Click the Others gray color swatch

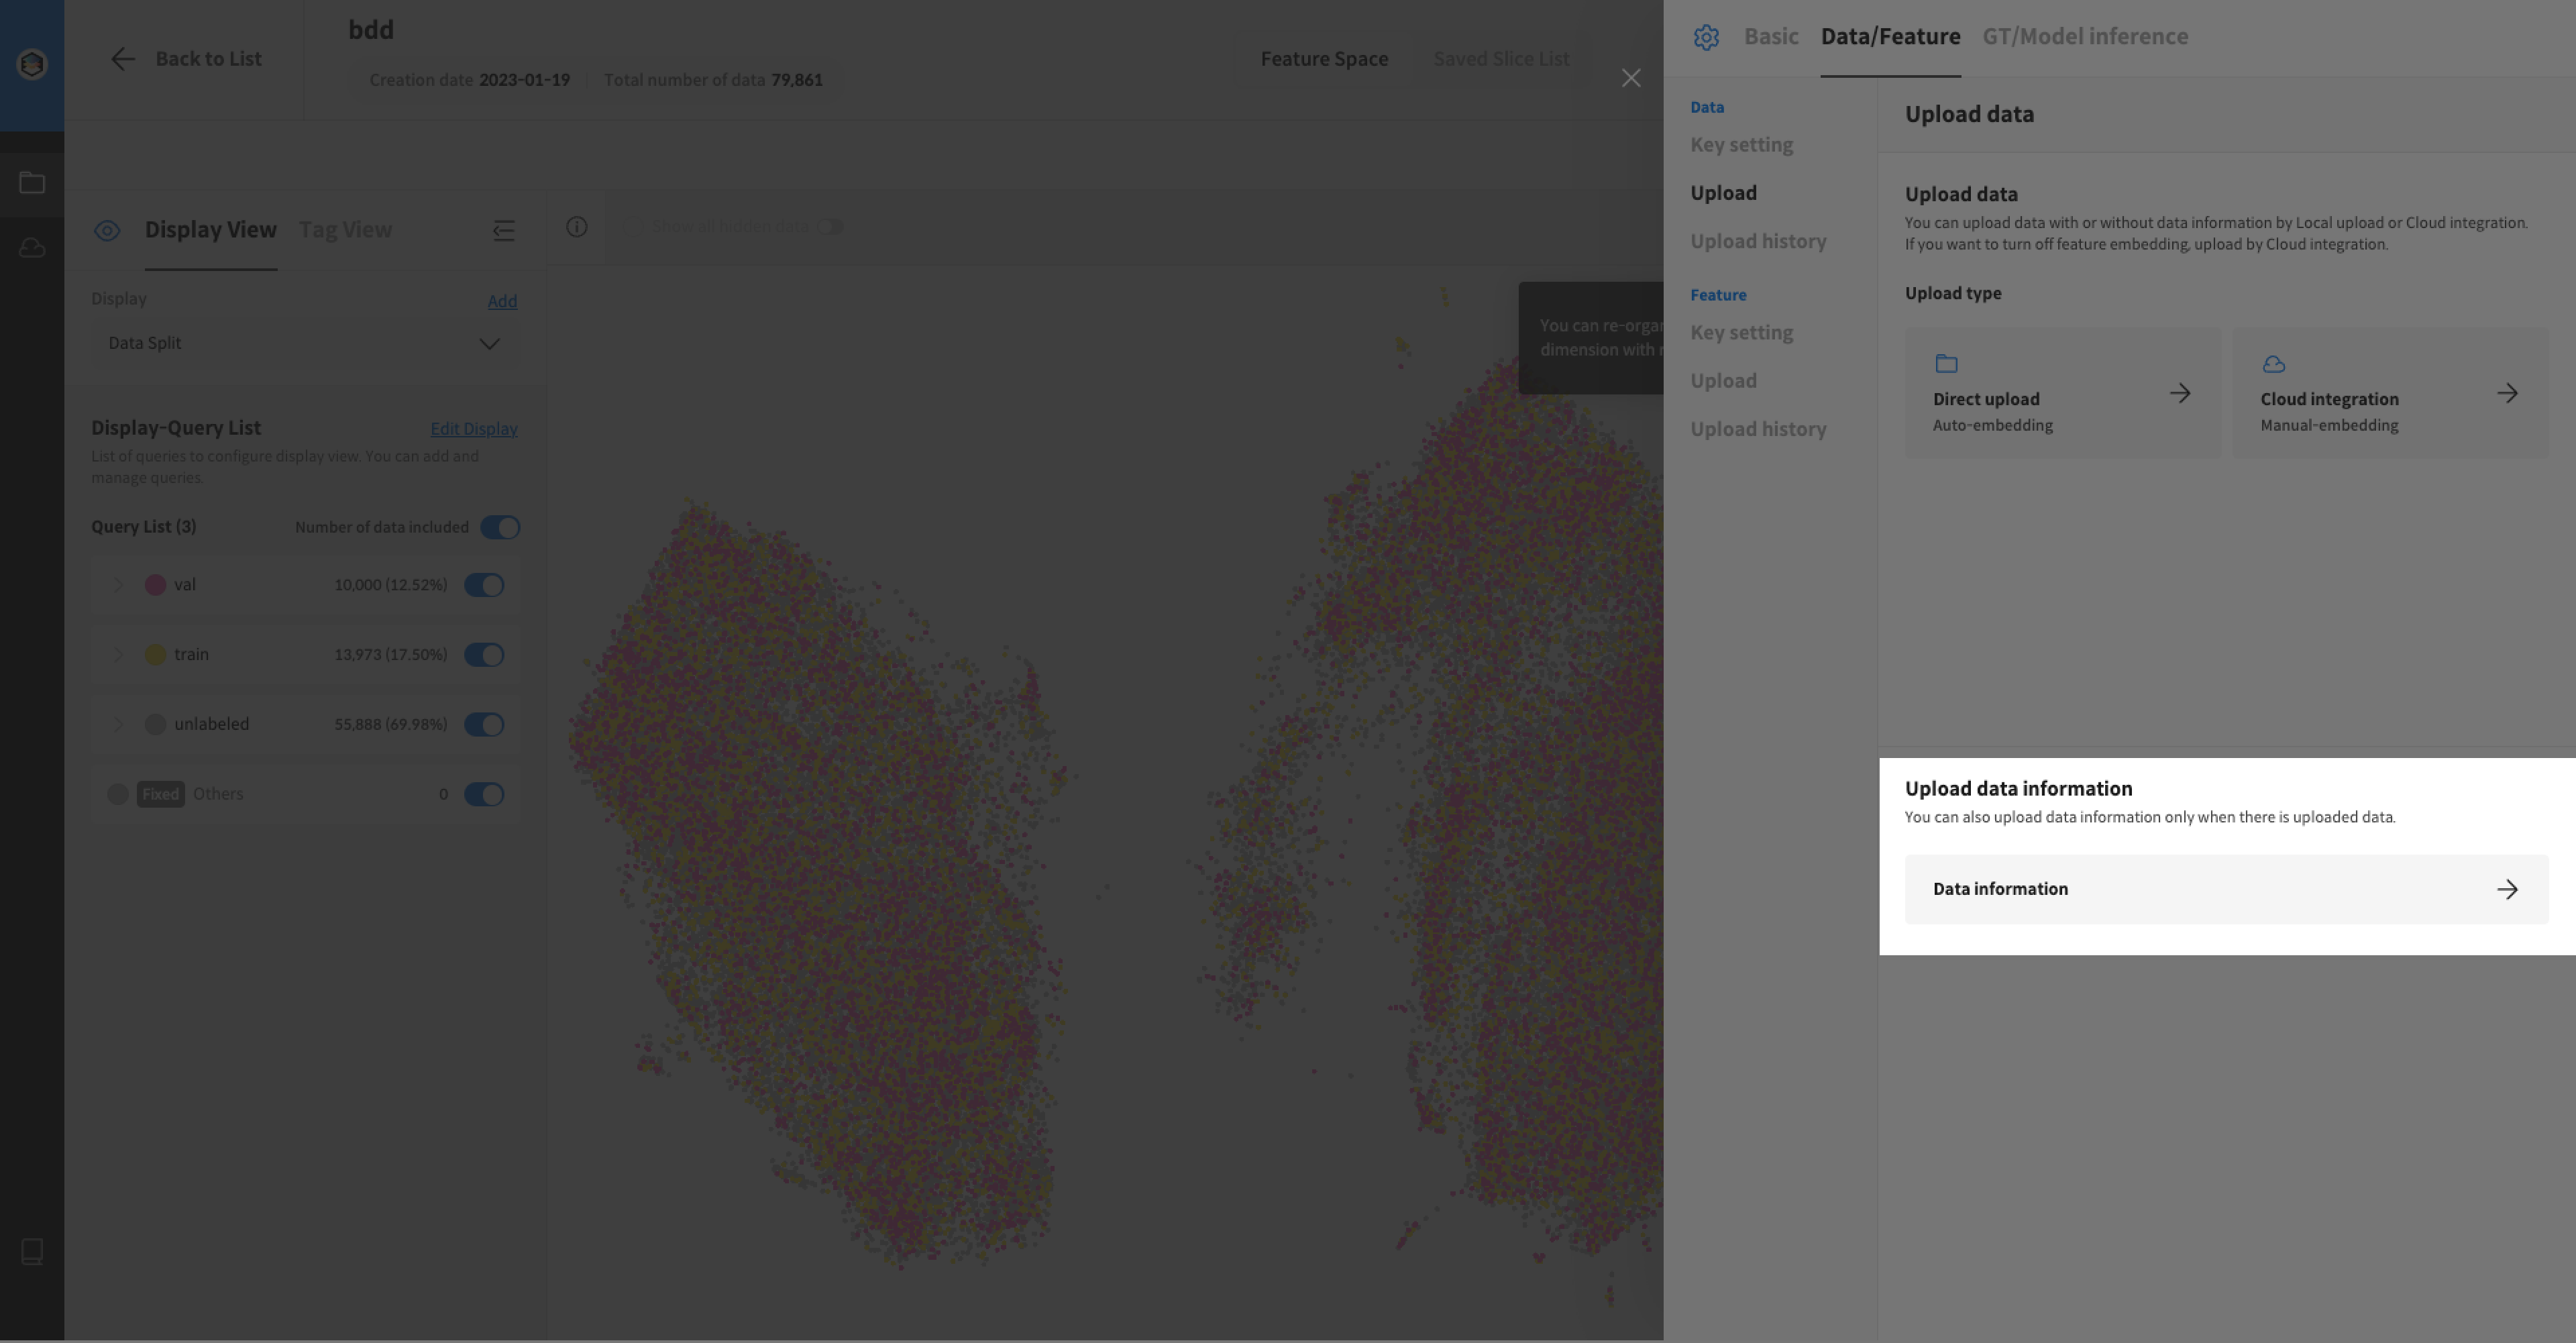click(x=117, y=794)
